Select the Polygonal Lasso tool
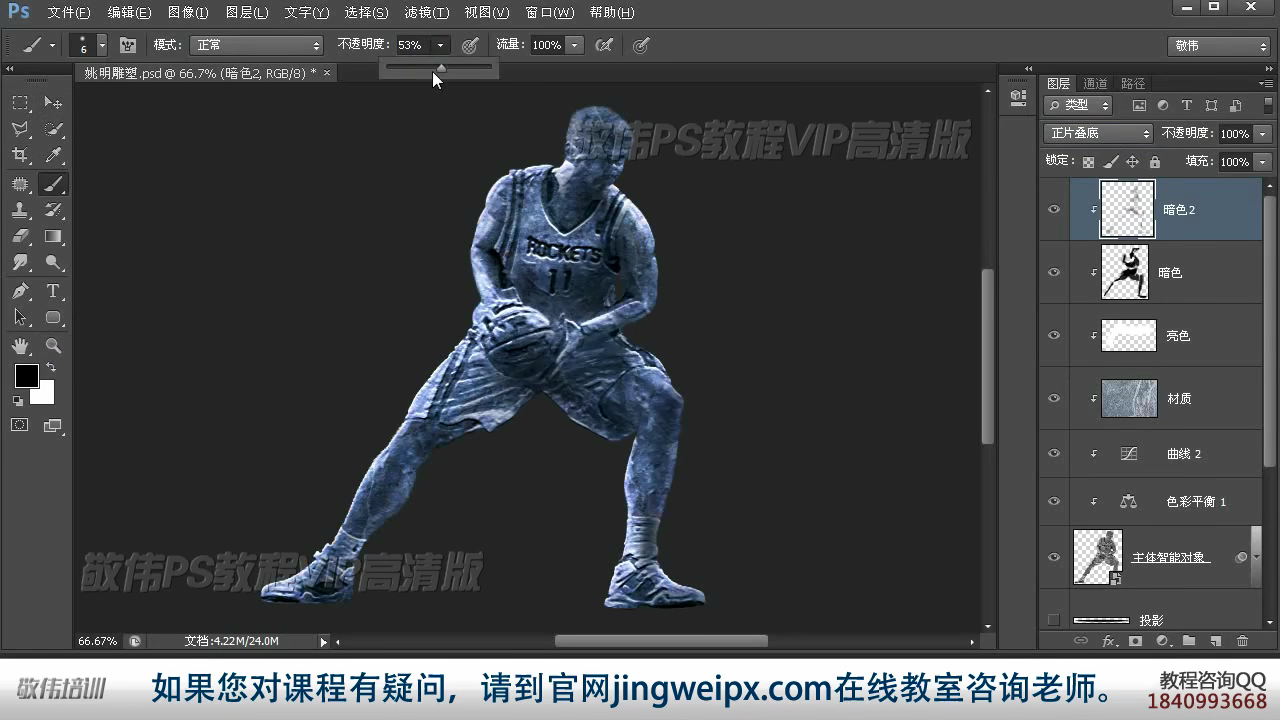1280x720 pixels. coord(20,129)
